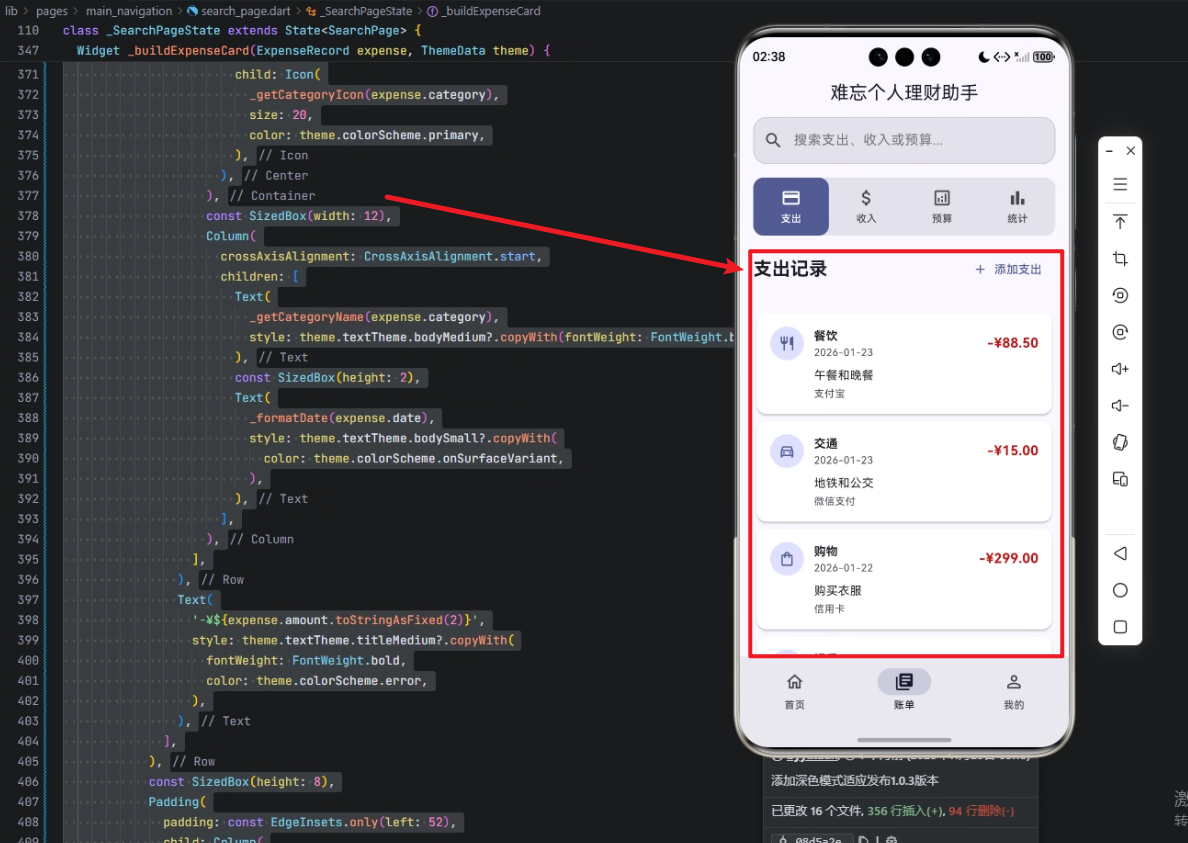Click the plus icon beside 添加支出
Screen dimensions: 1188x843
pyautogui.click(x=980, y=270)
